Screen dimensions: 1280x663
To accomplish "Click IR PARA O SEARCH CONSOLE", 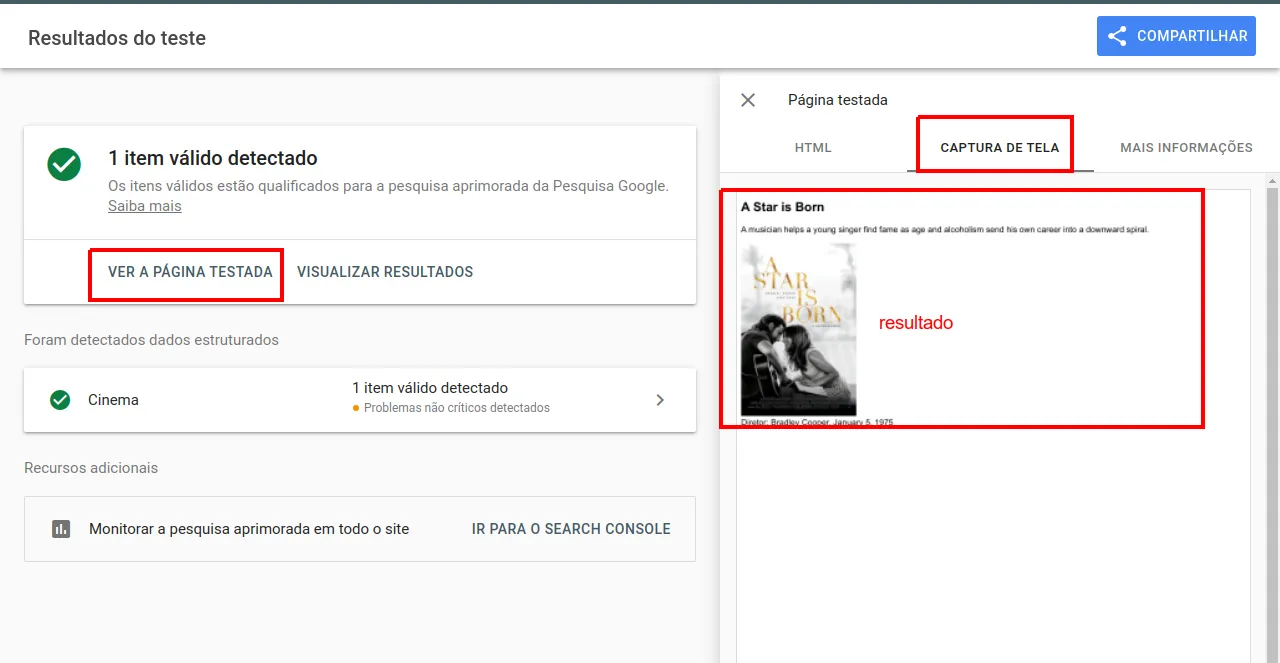I will (x=571, y=529).
